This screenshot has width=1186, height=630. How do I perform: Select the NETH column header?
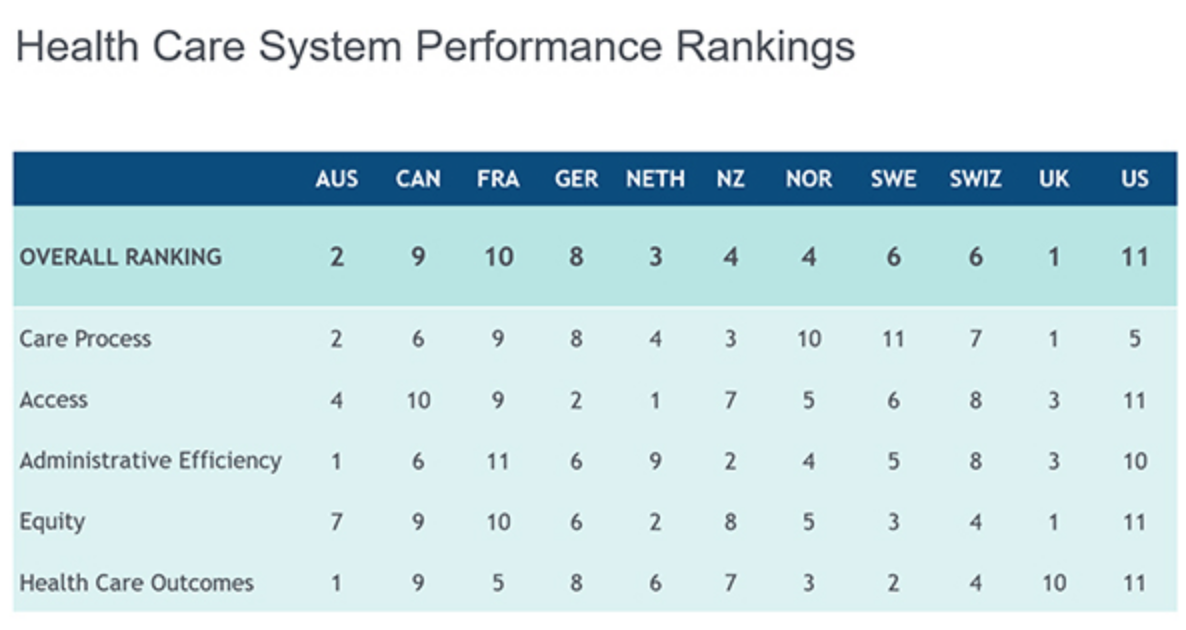[655, 180]
